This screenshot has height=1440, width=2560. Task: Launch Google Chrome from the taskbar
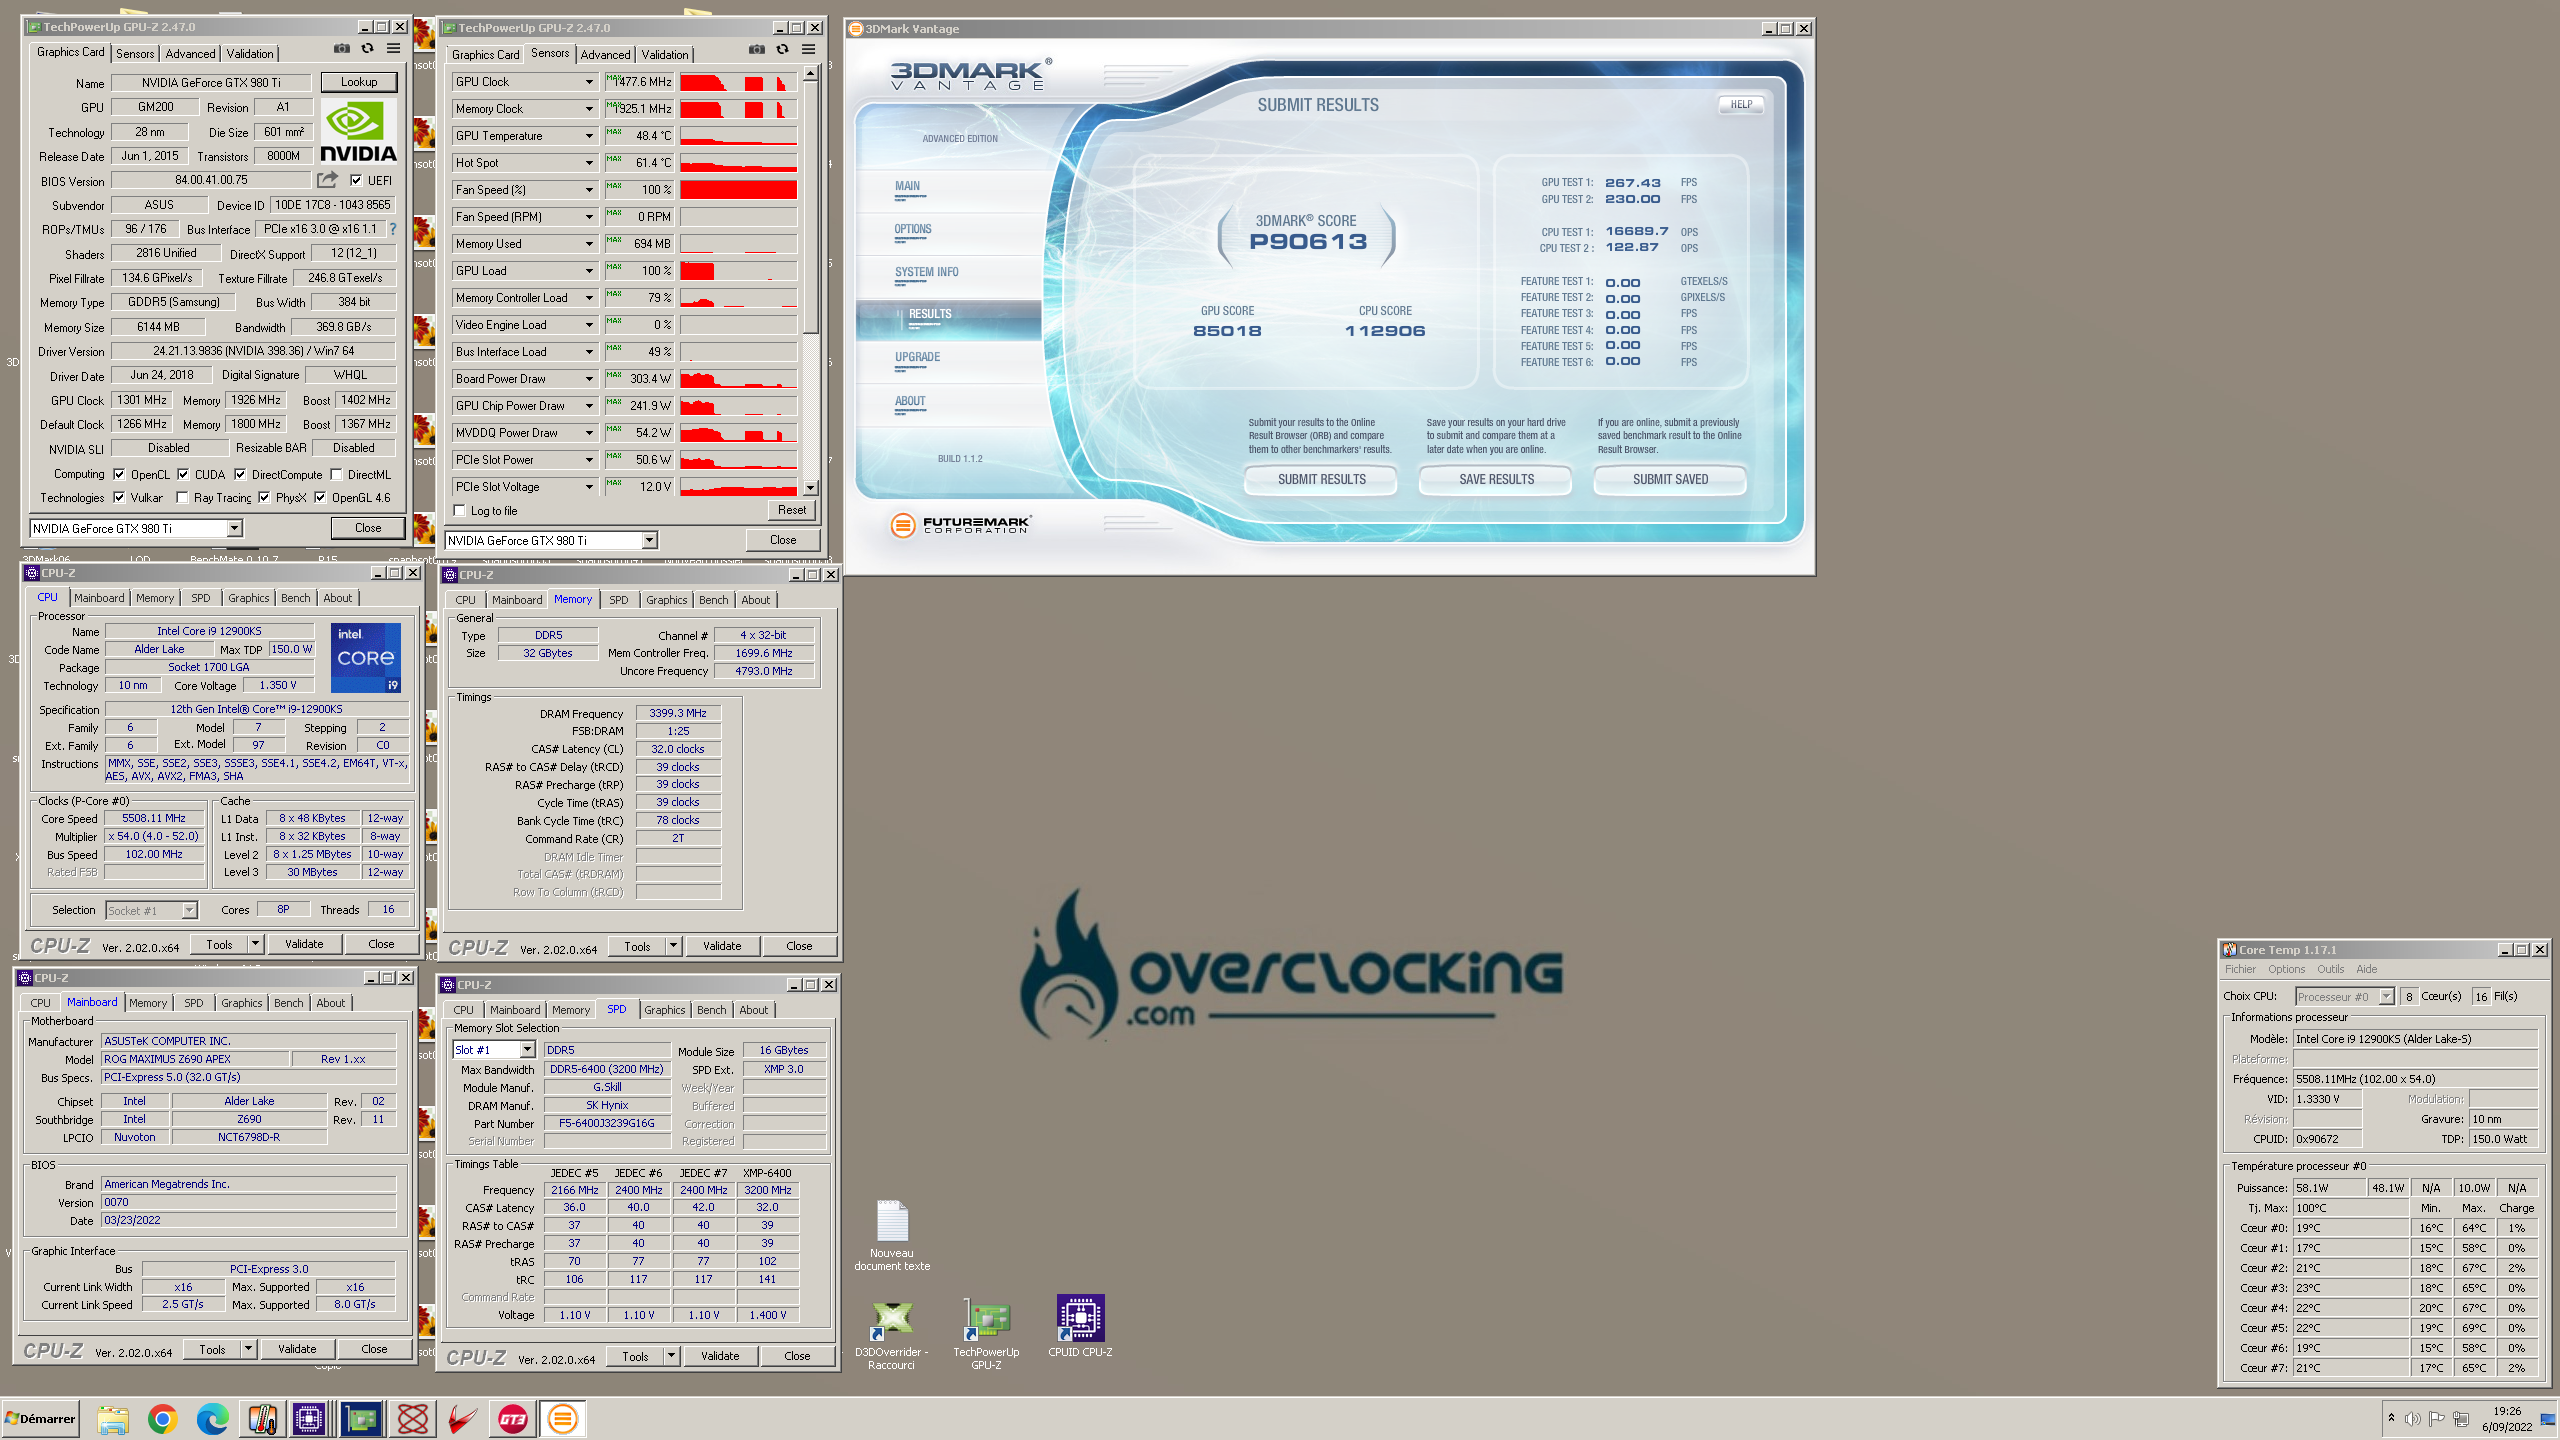coord(162,1419)
